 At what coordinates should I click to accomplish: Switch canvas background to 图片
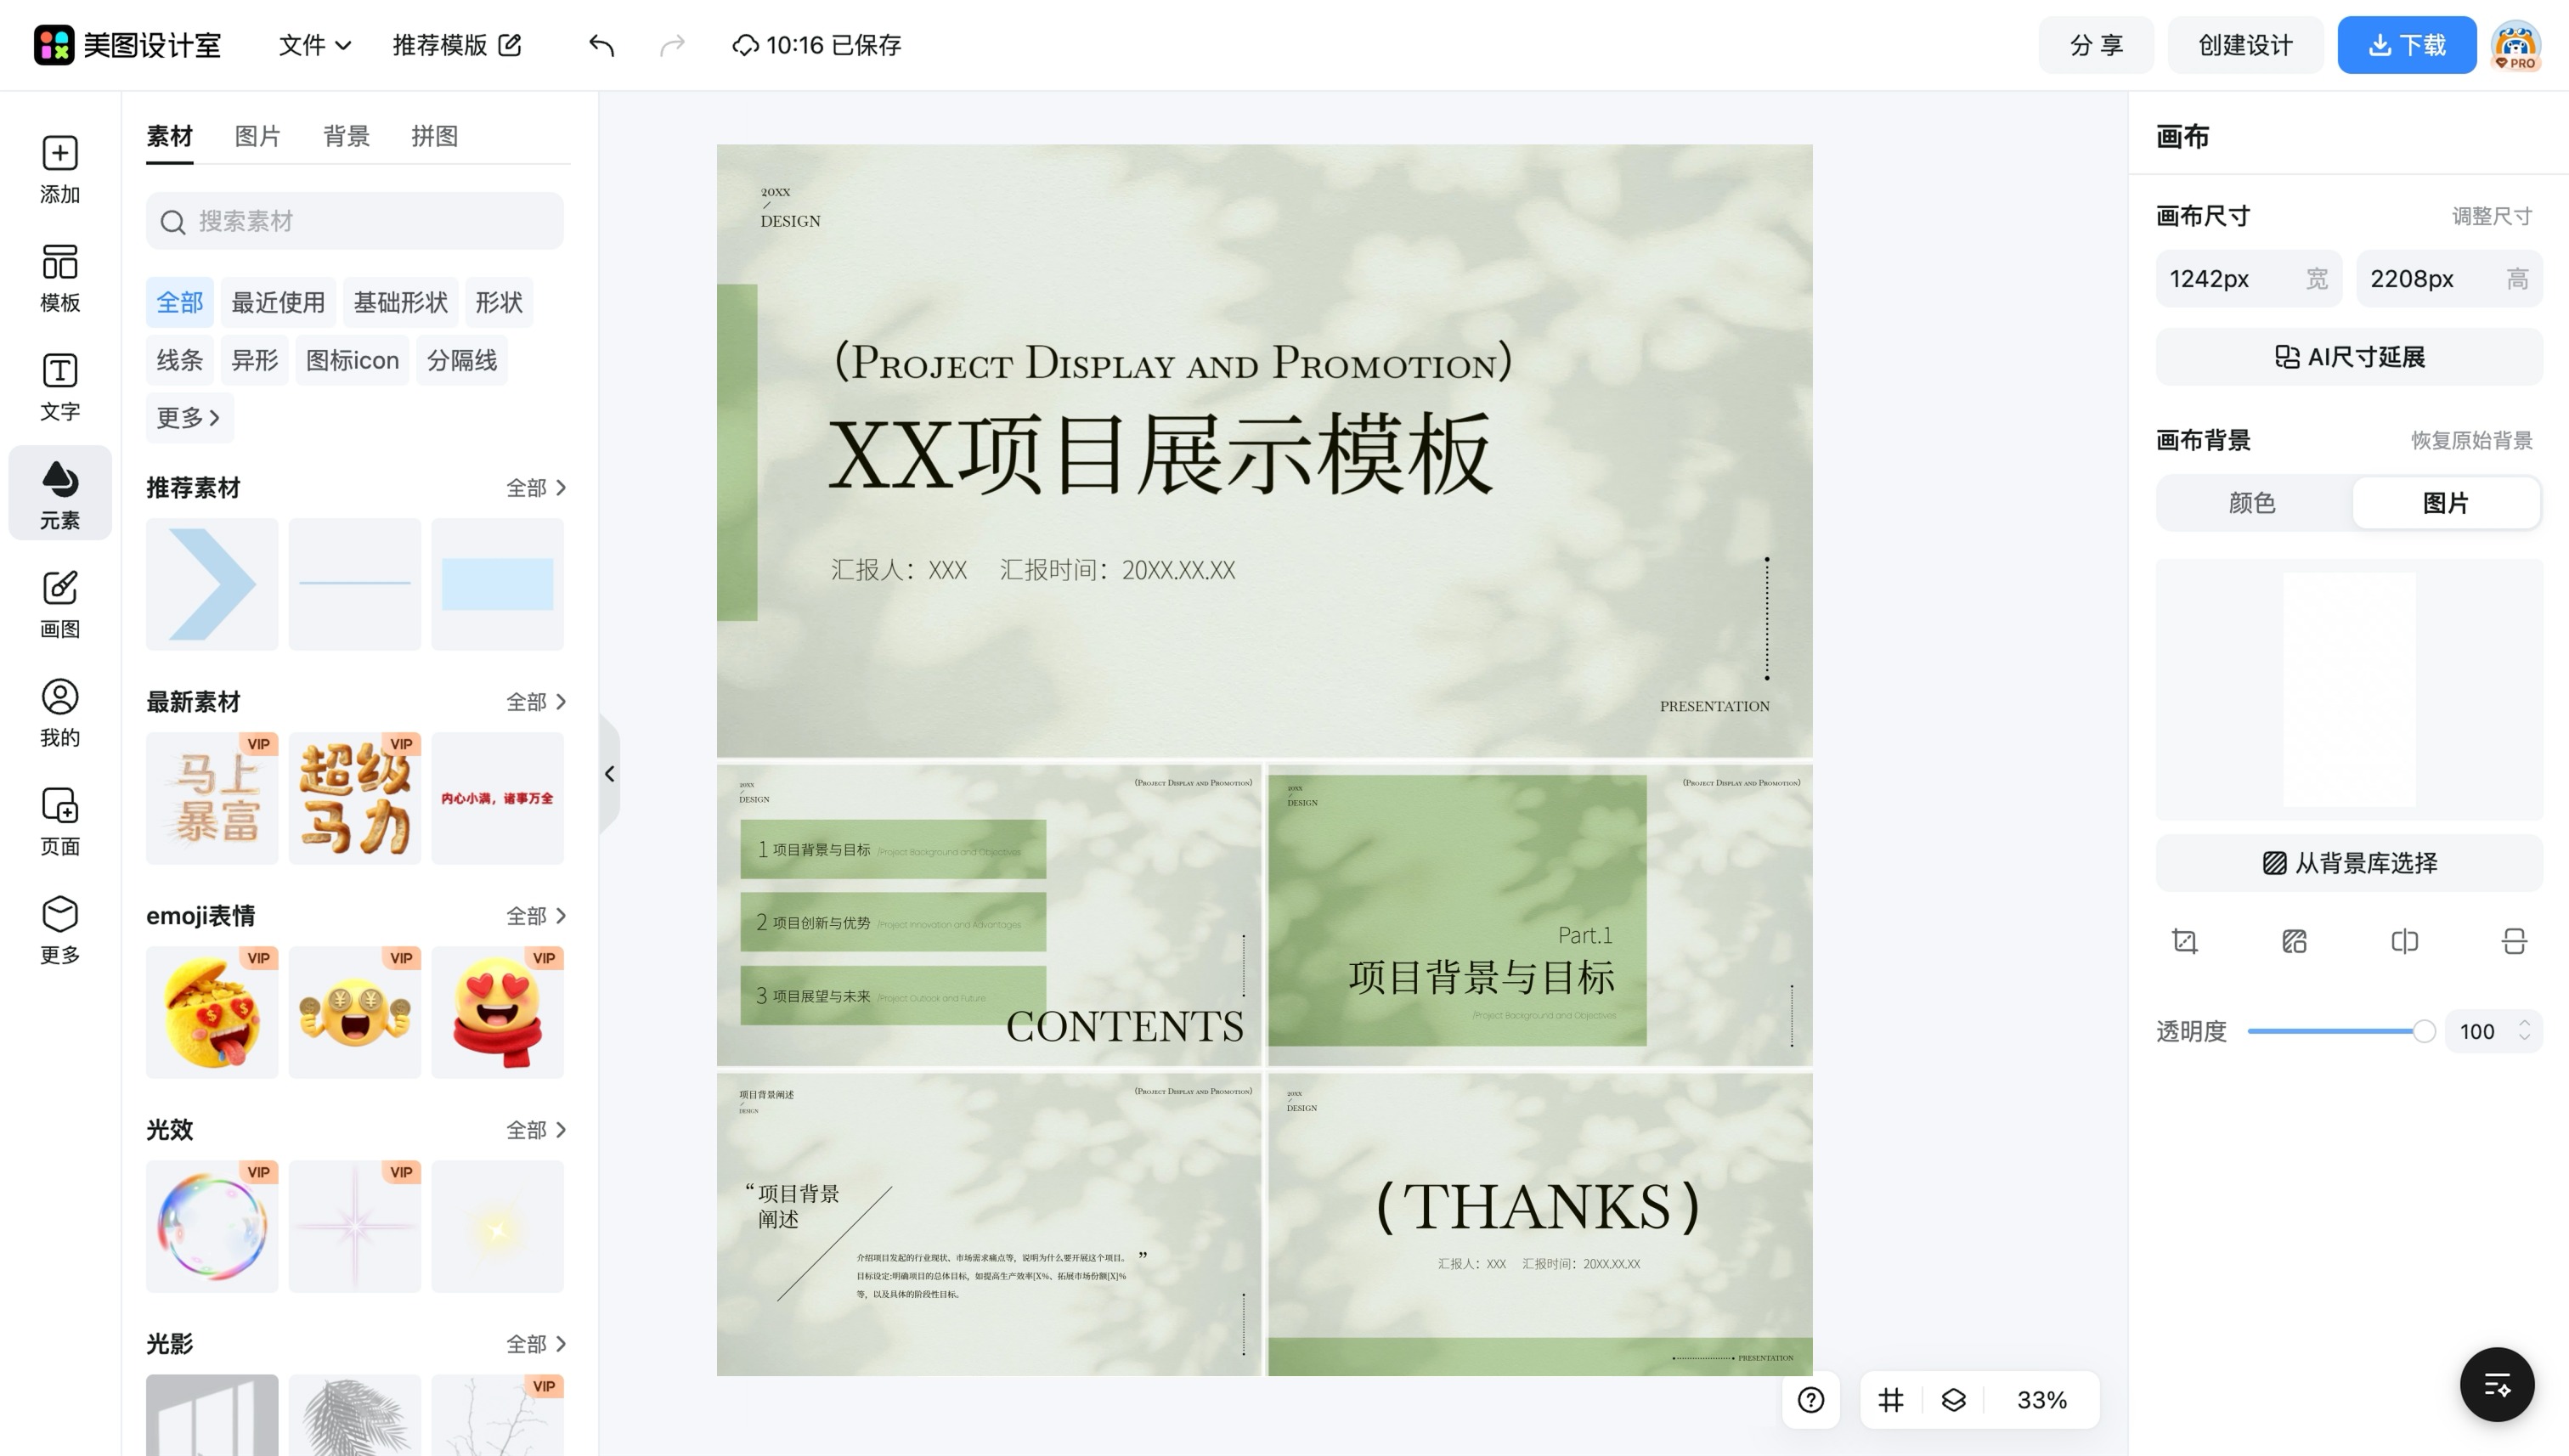point(2446,502)
